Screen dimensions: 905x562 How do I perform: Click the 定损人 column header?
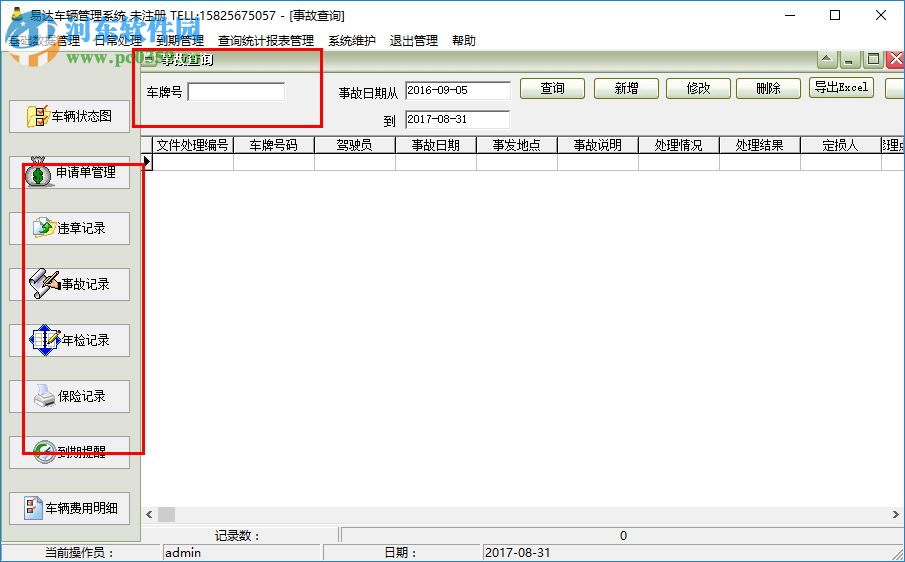pyautogui.click(x=840, y=145)
